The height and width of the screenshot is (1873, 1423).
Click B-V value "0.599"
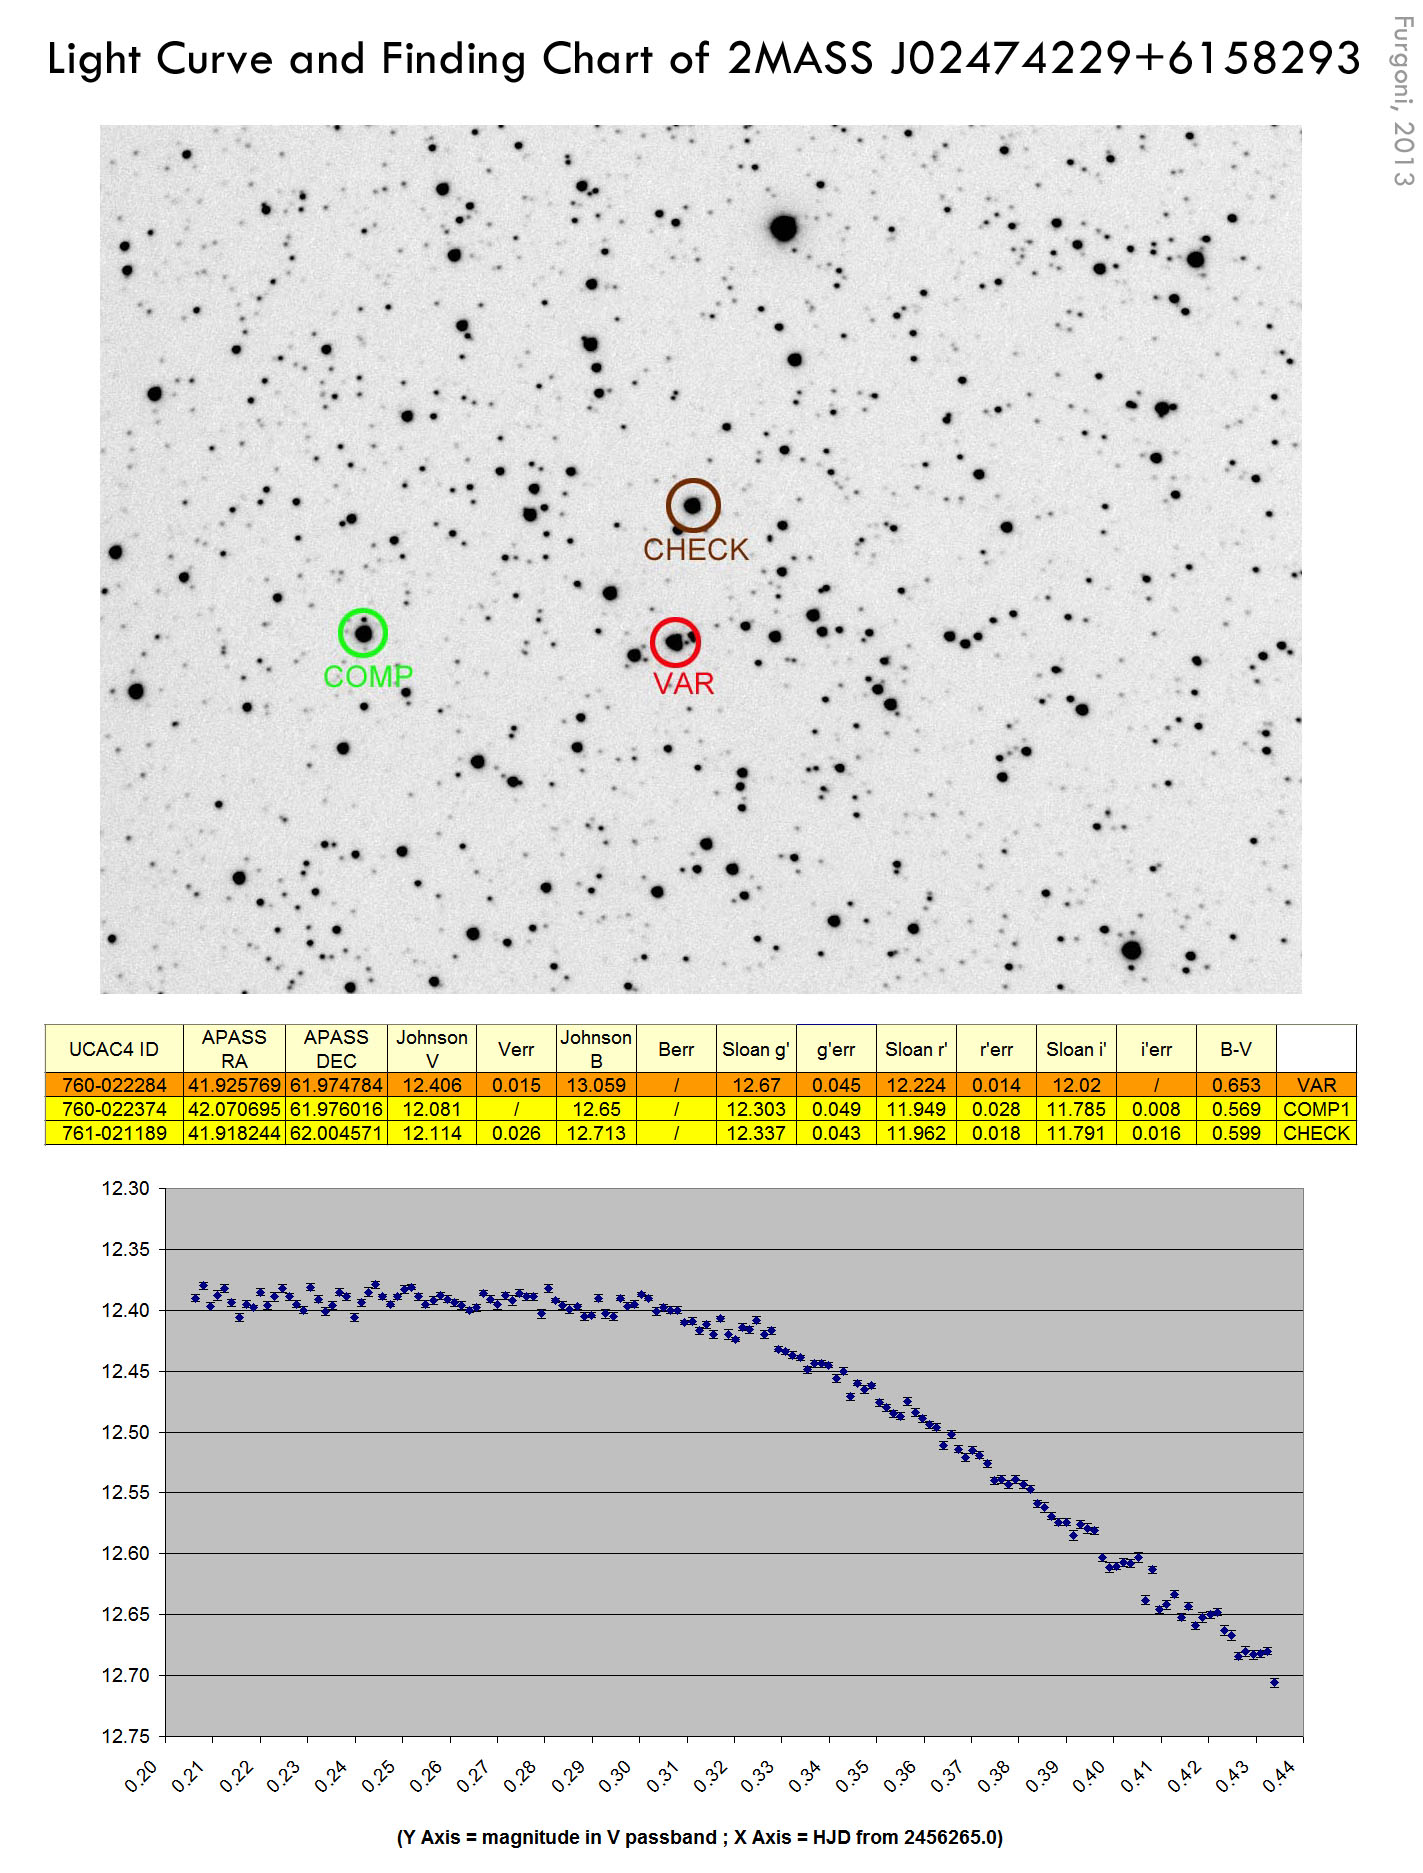tap(1236, 1133)
